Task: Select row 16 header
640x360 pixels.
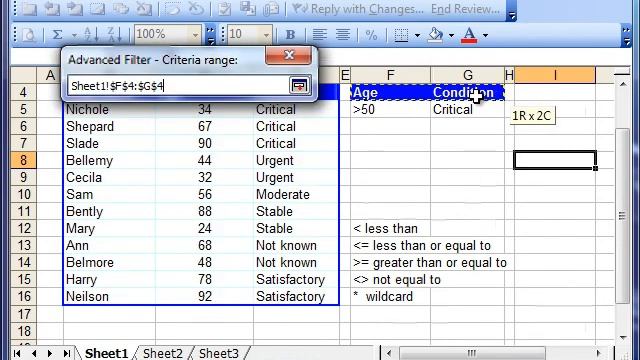Action: tap(23, 296)
